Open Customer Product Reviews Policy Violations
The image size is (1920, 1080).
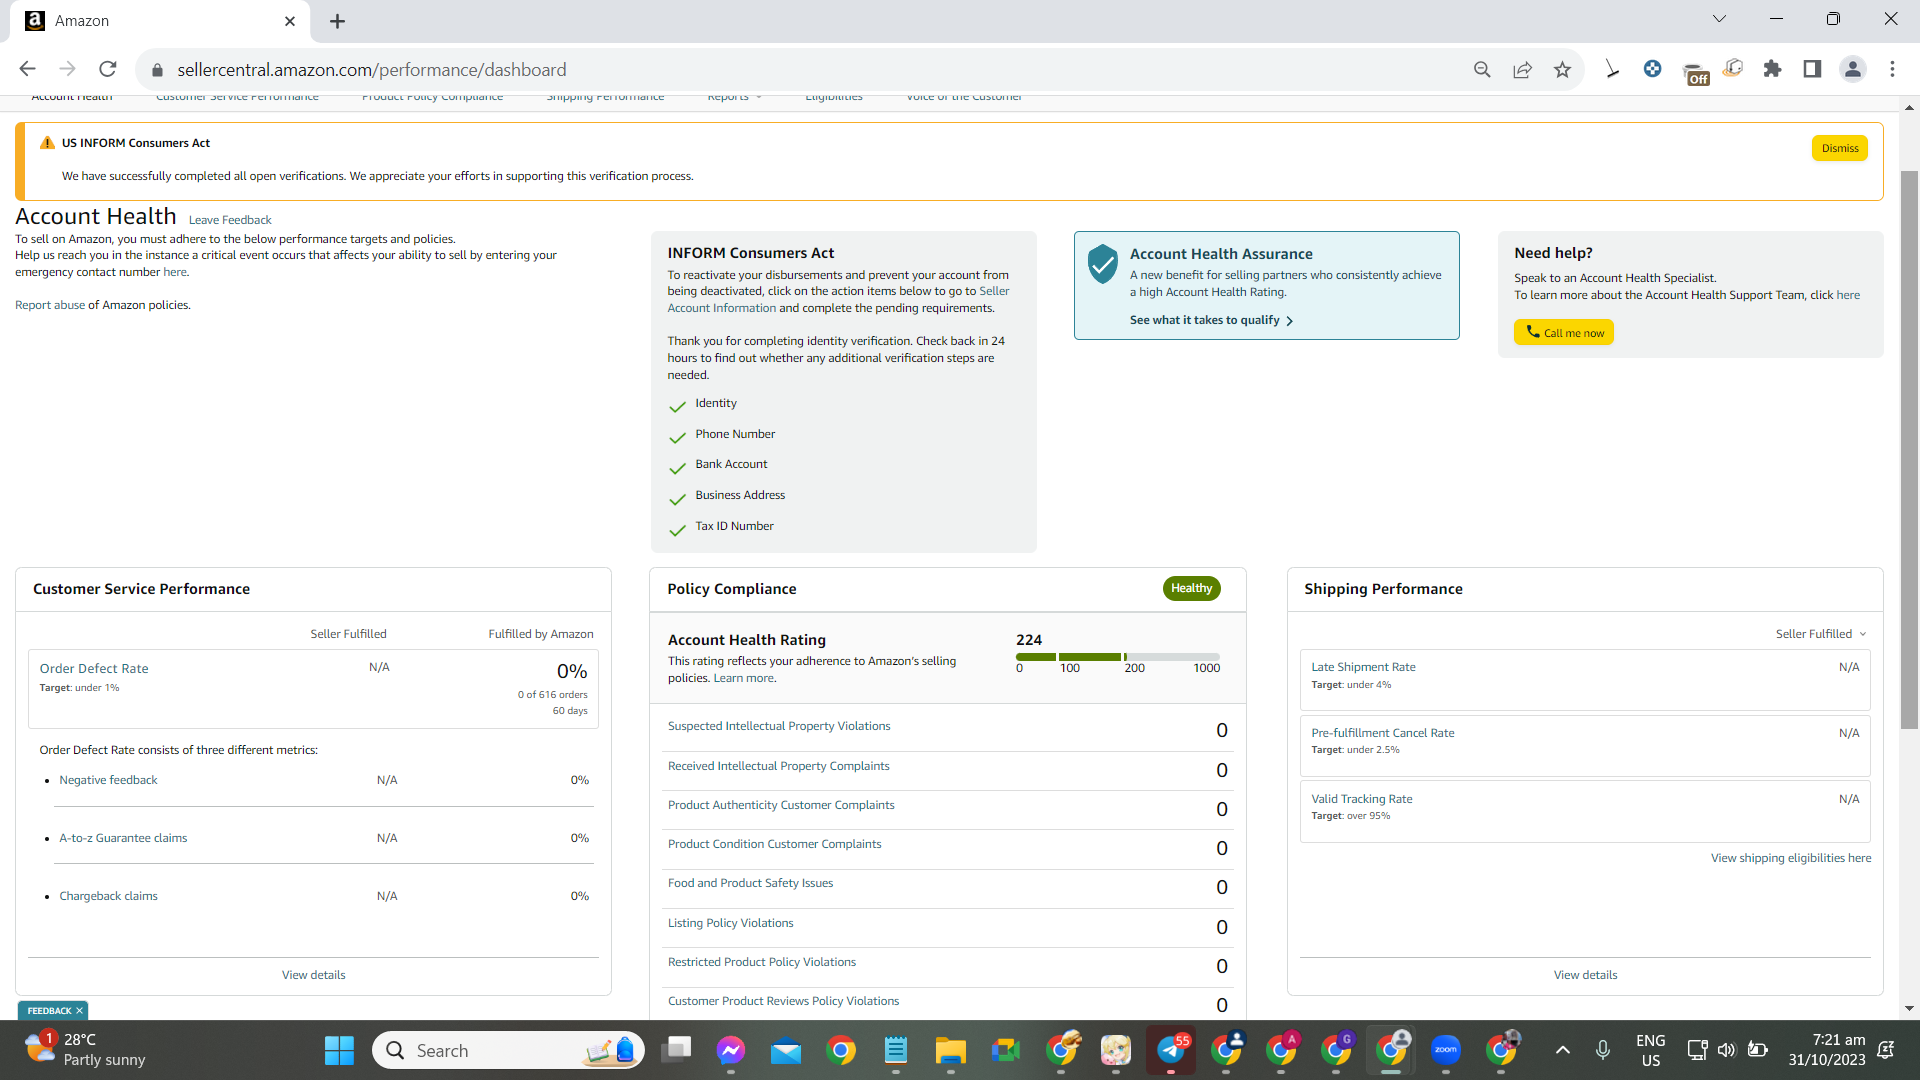(x=783, y=1001)
